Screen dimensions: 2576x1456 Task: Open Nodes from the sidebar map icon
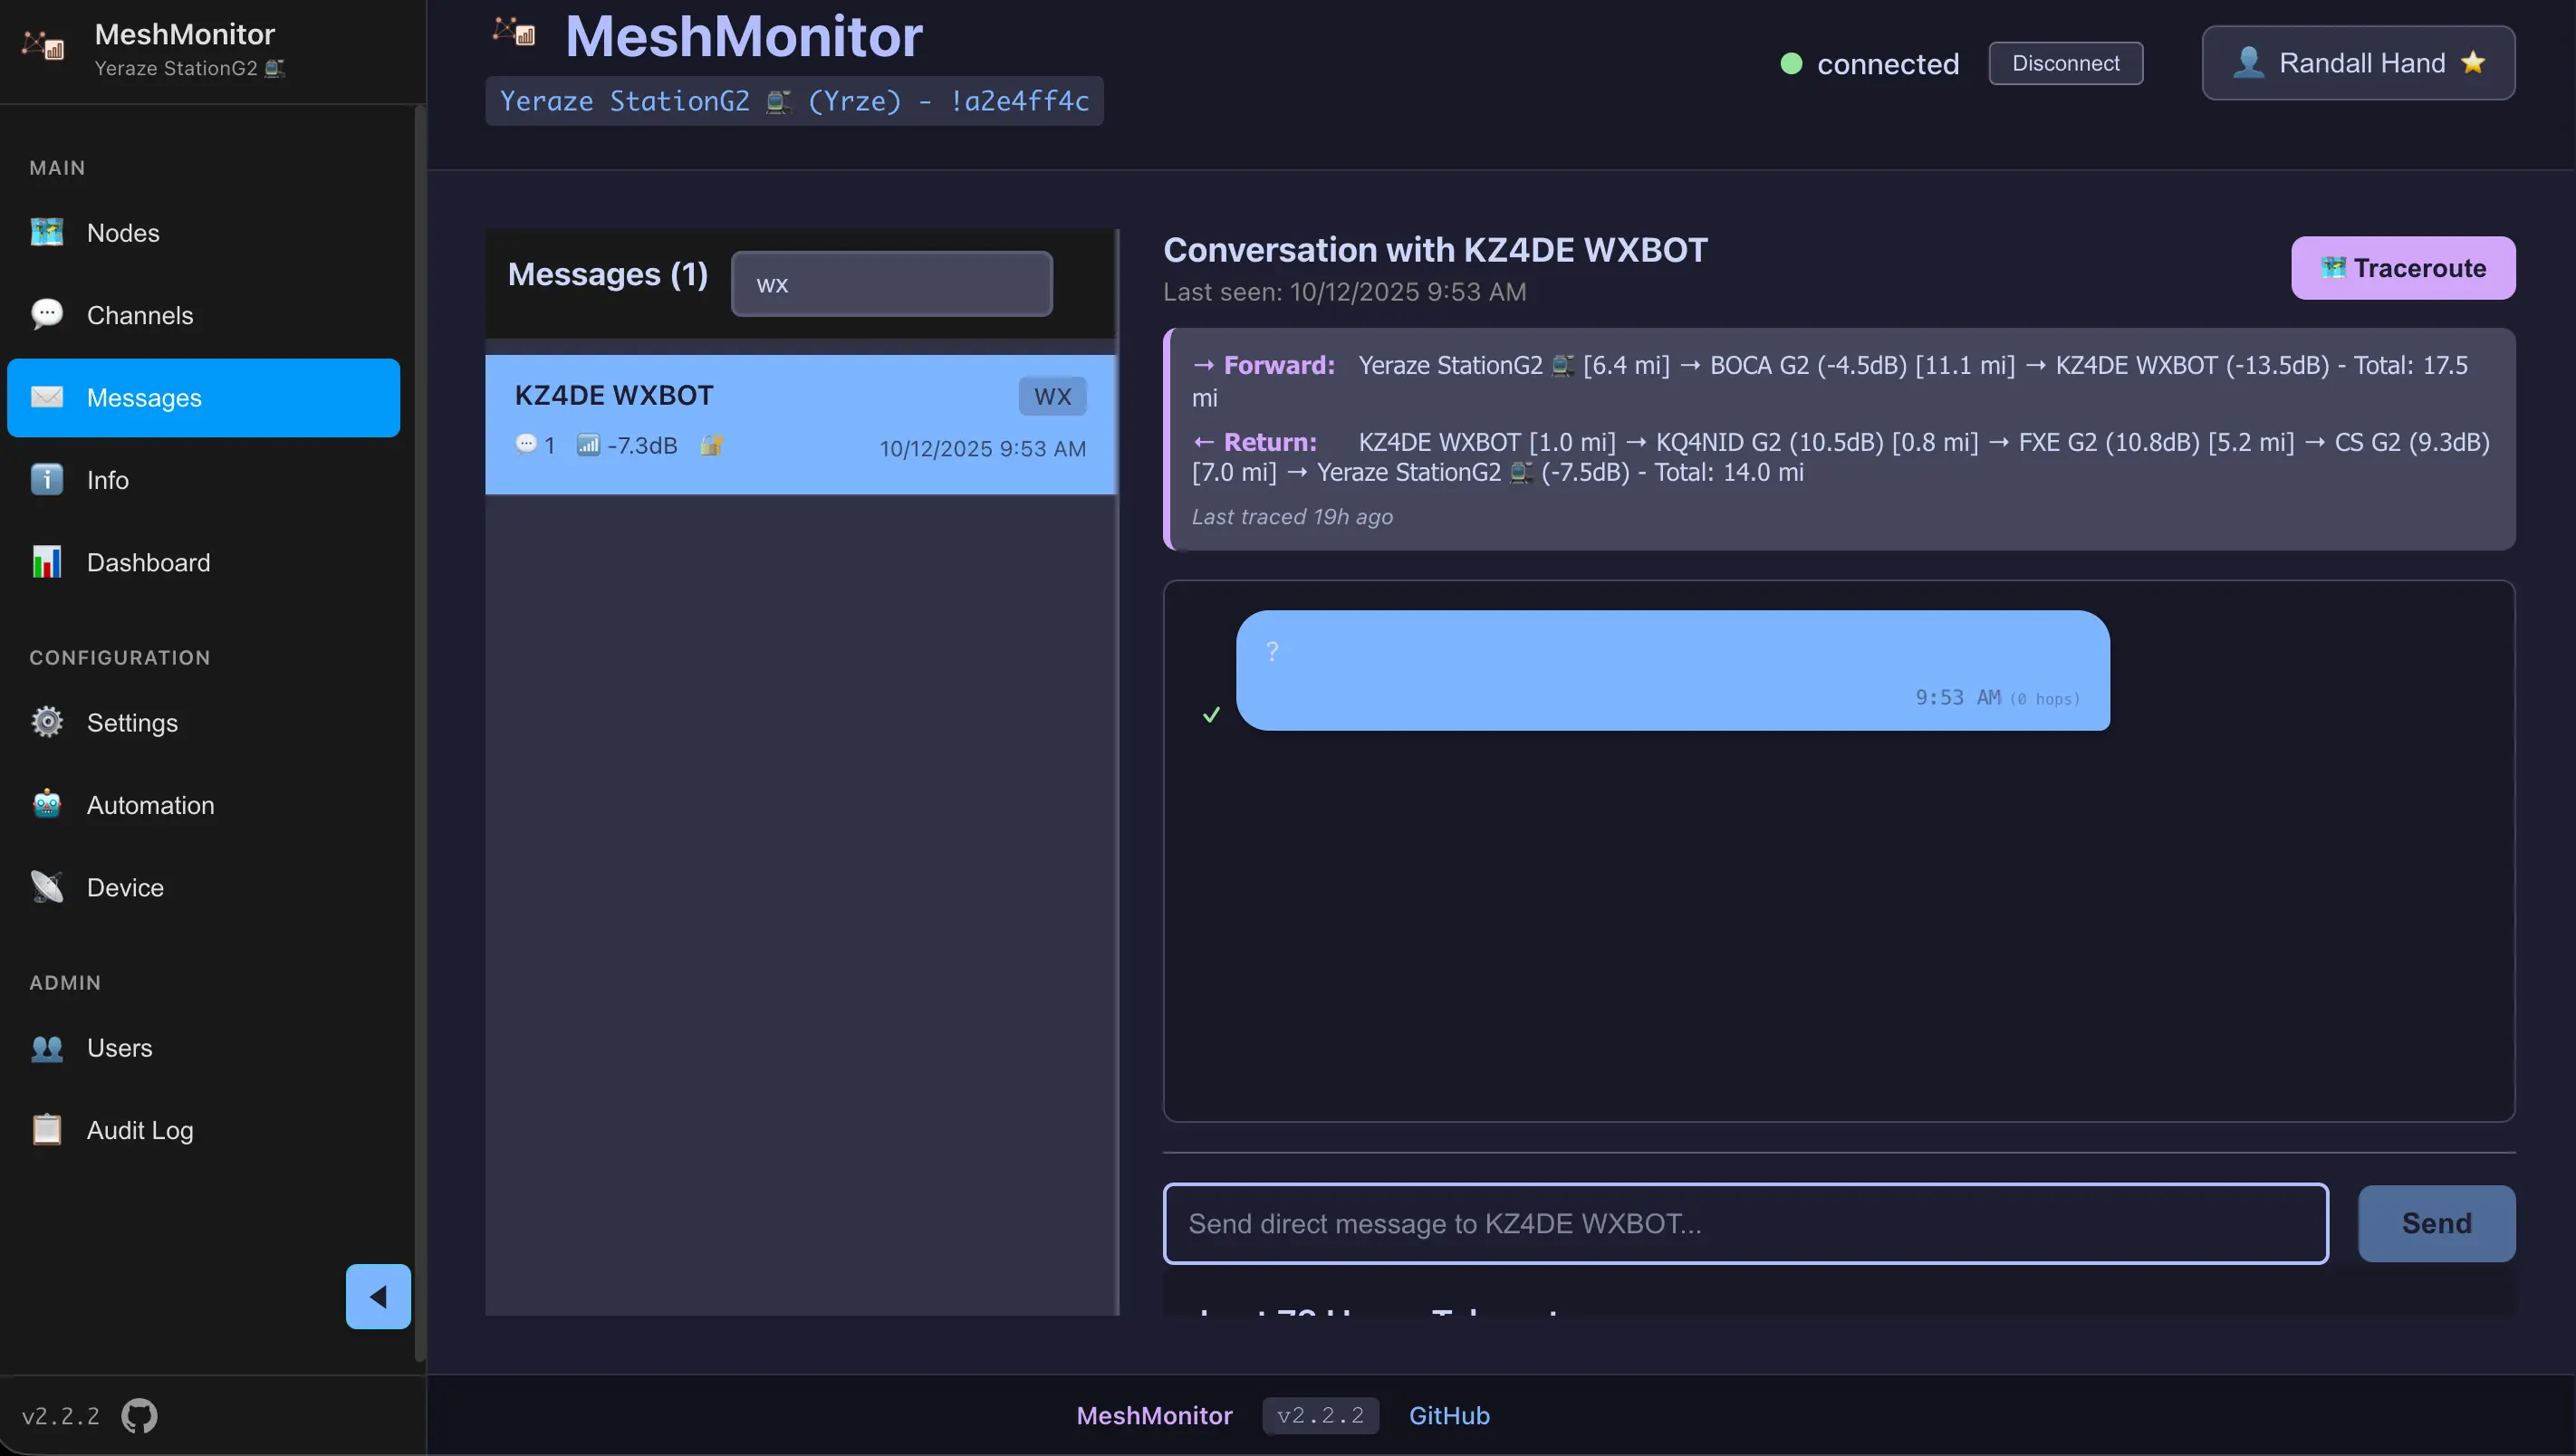(x=46, y=232)
